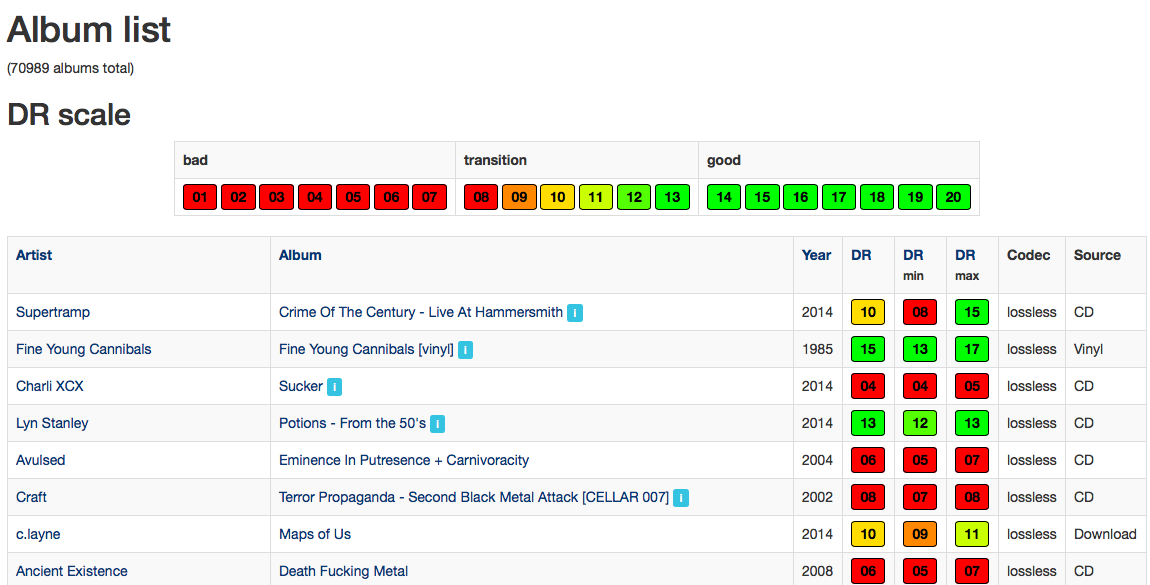The height and width of the screenshot is (585, 1150).
Task: Open info icon for Fine Young Cannibals [vinyl]
Action: point(466,350)
